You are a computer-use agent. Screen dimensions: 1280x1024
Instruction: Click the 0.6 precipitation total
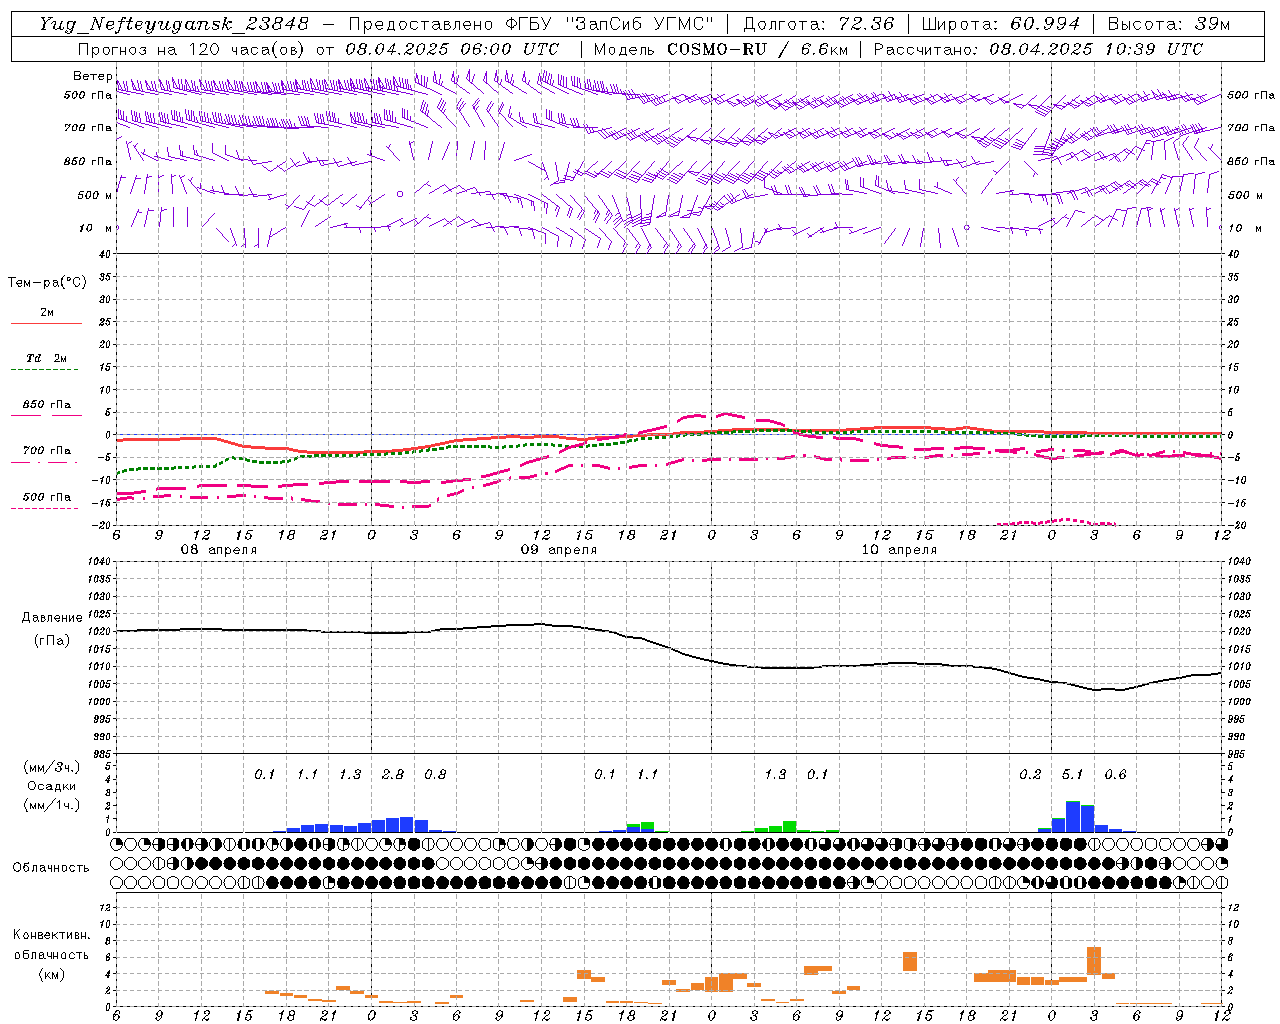click(x=1115, y=775)
